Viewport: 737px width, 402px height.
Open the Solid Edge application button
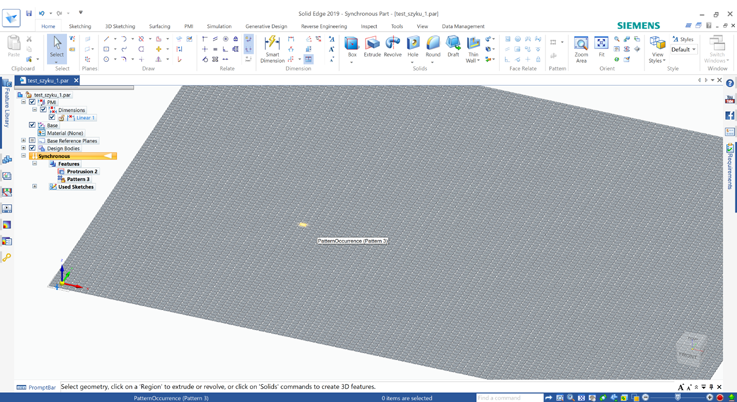[11, 18]
